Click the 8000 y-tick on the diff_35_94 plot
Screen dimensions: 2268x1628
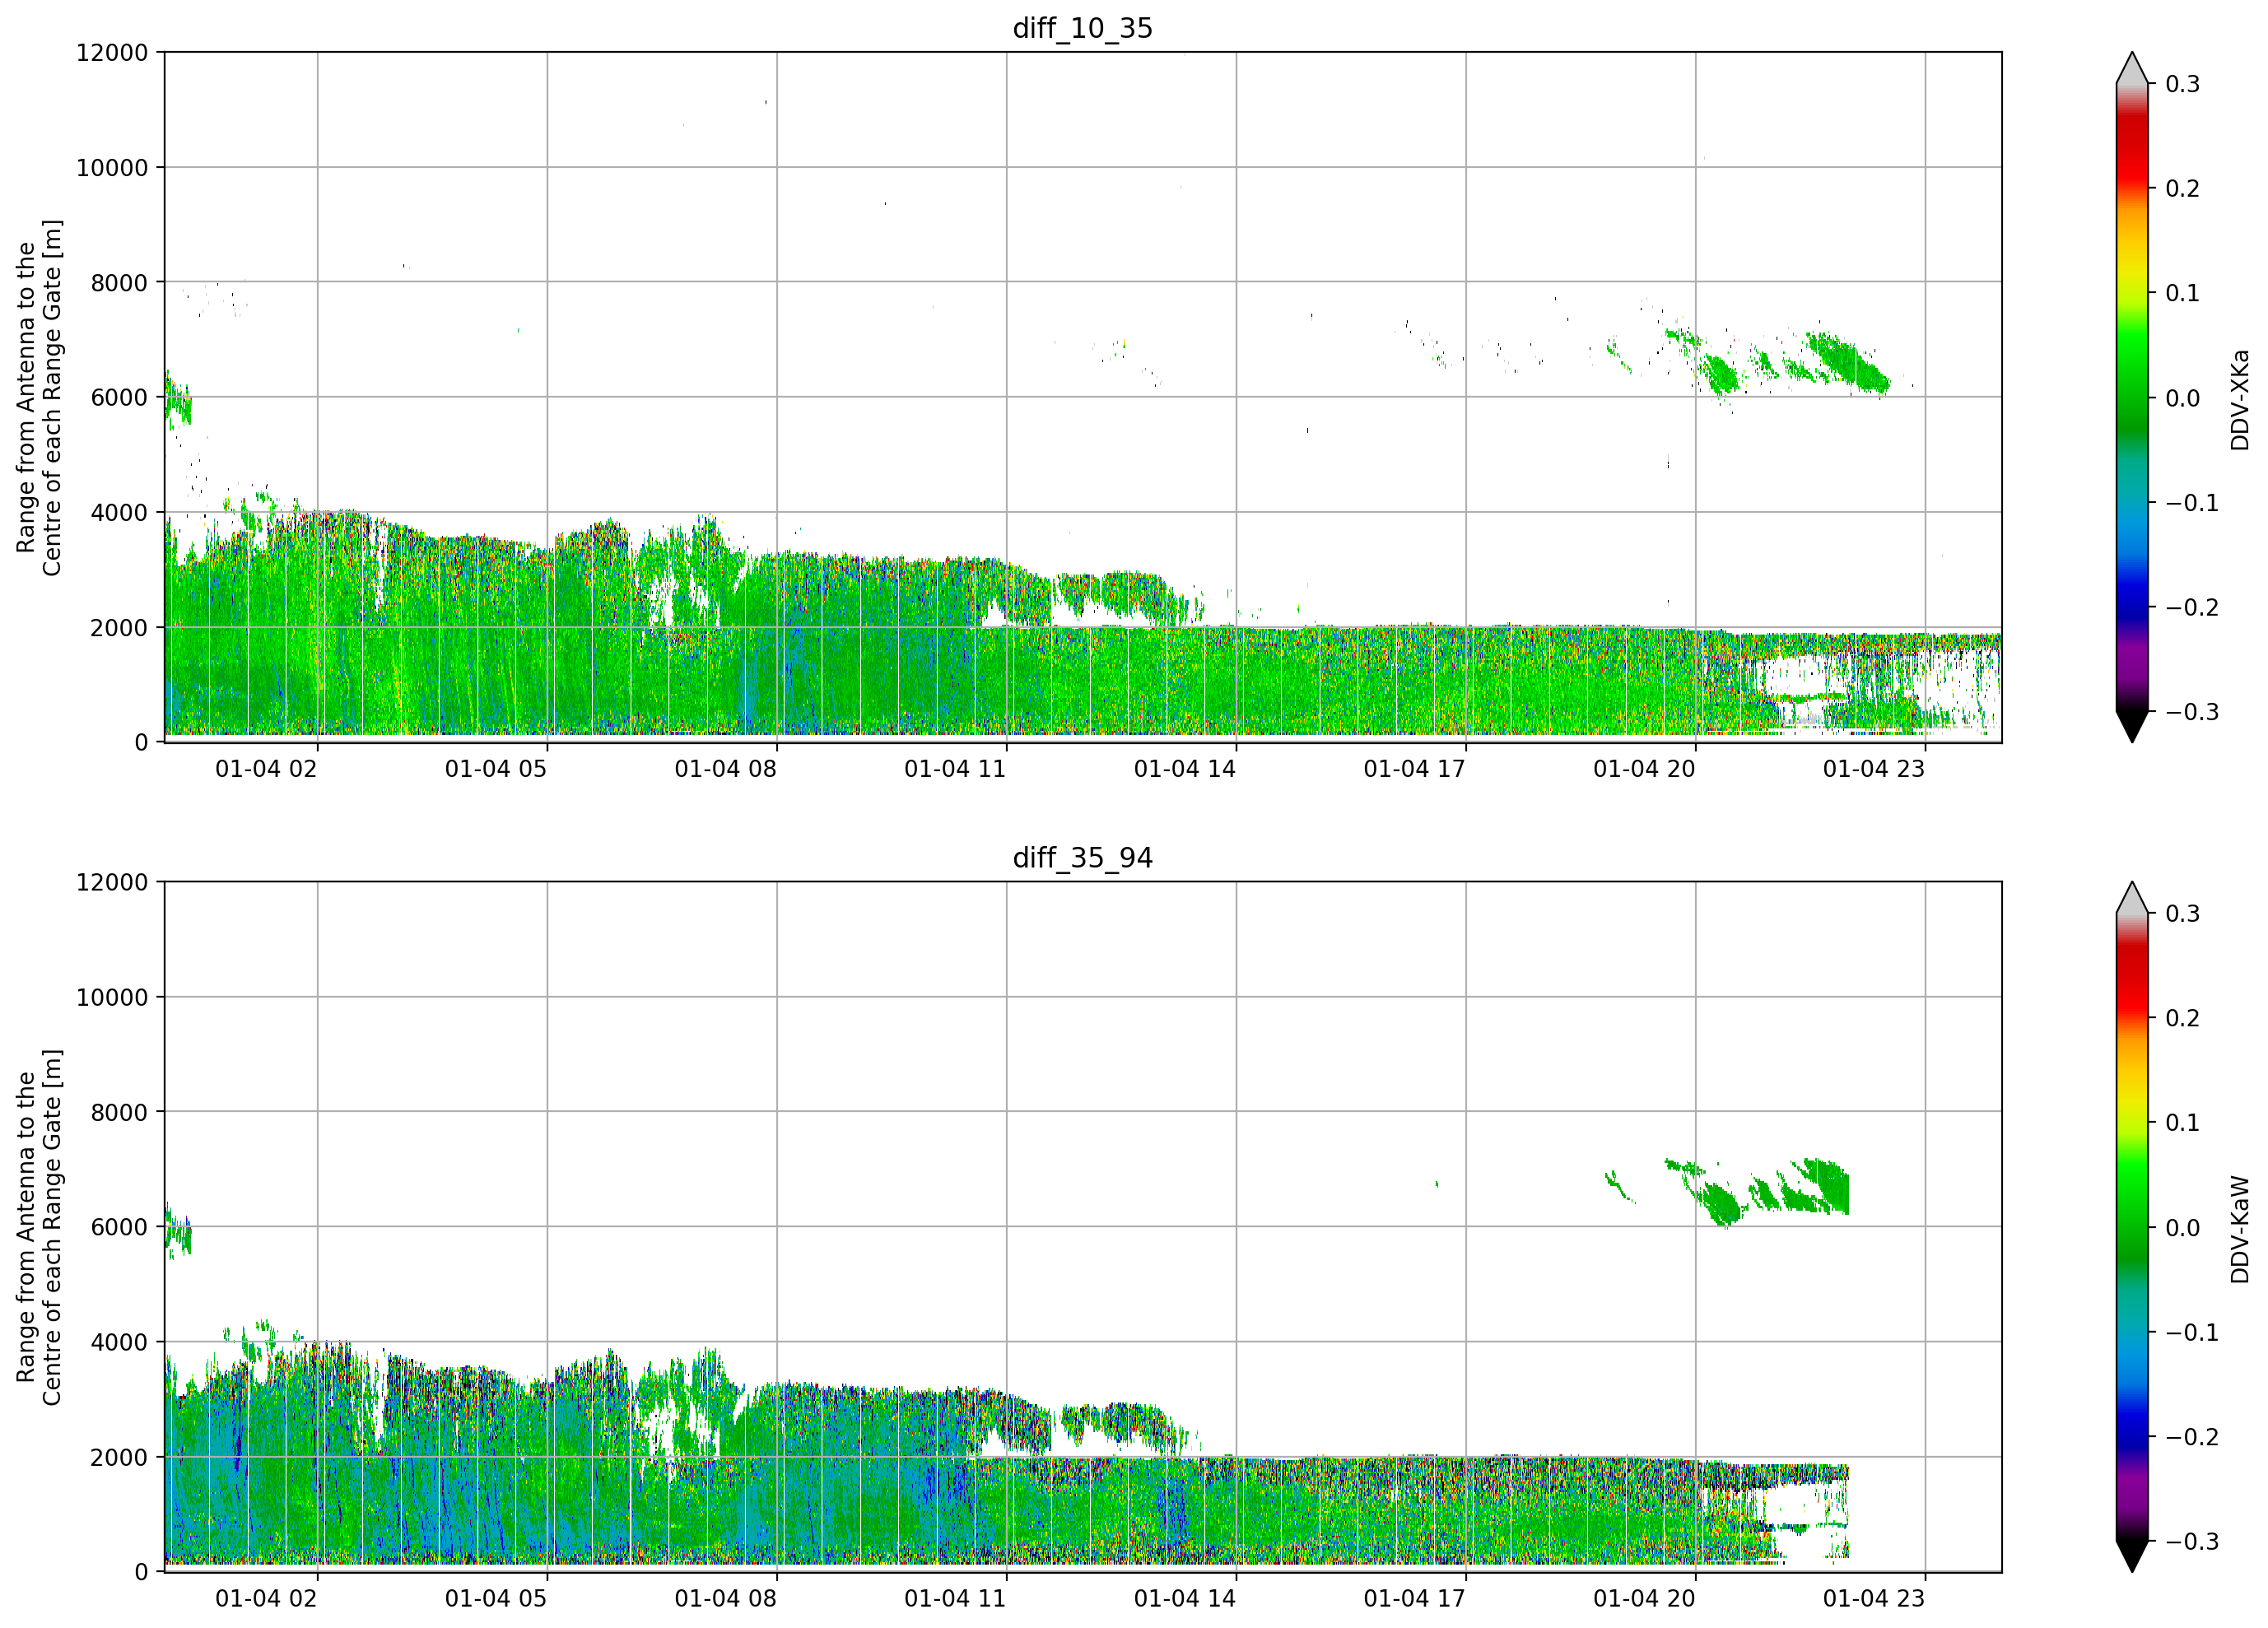tap(119, 1112)
